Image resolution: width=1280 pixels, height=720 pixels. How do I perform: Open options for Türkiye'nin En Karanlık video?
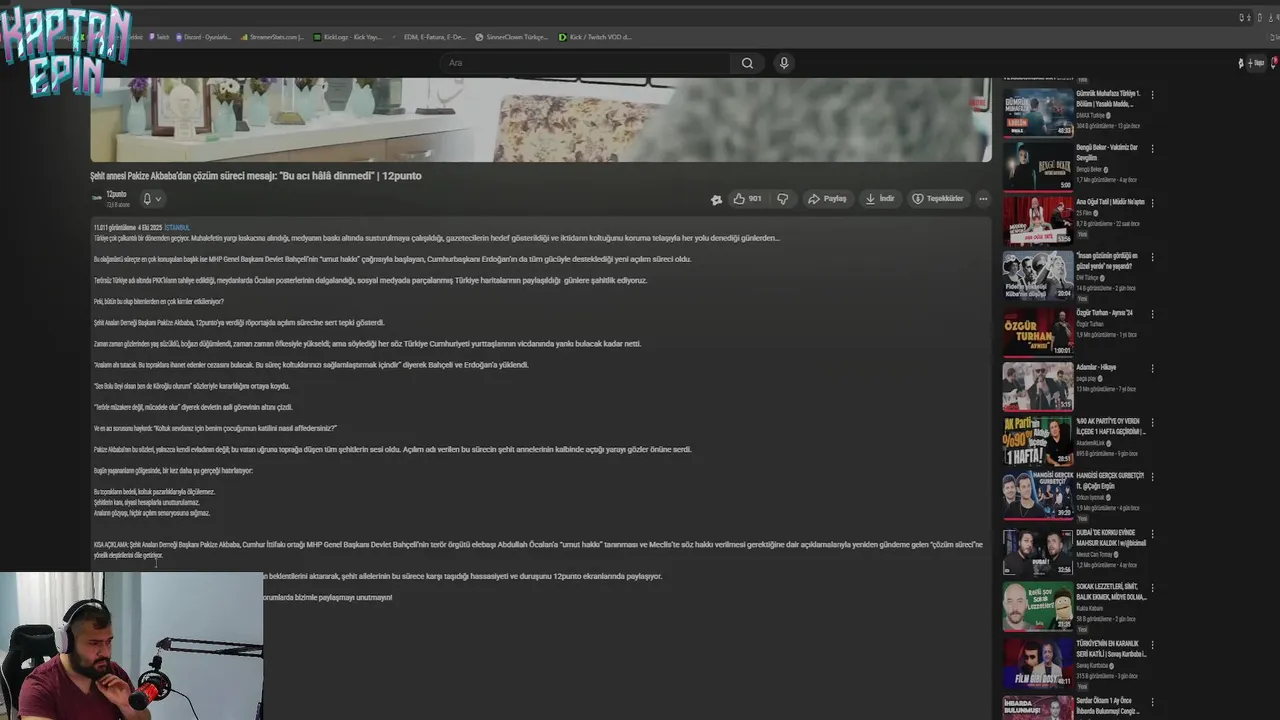[1152, 643]
